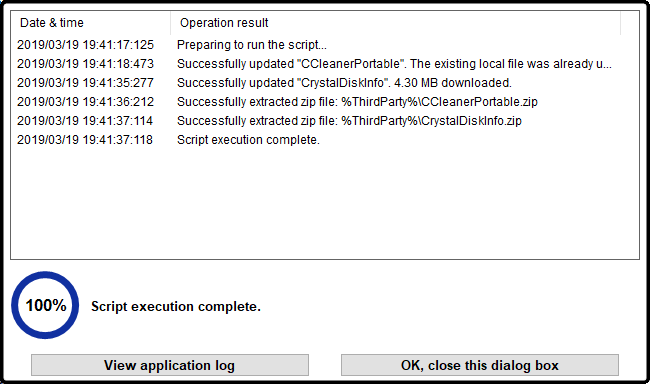Select the Preparing to run the script row

coord(325,45)
